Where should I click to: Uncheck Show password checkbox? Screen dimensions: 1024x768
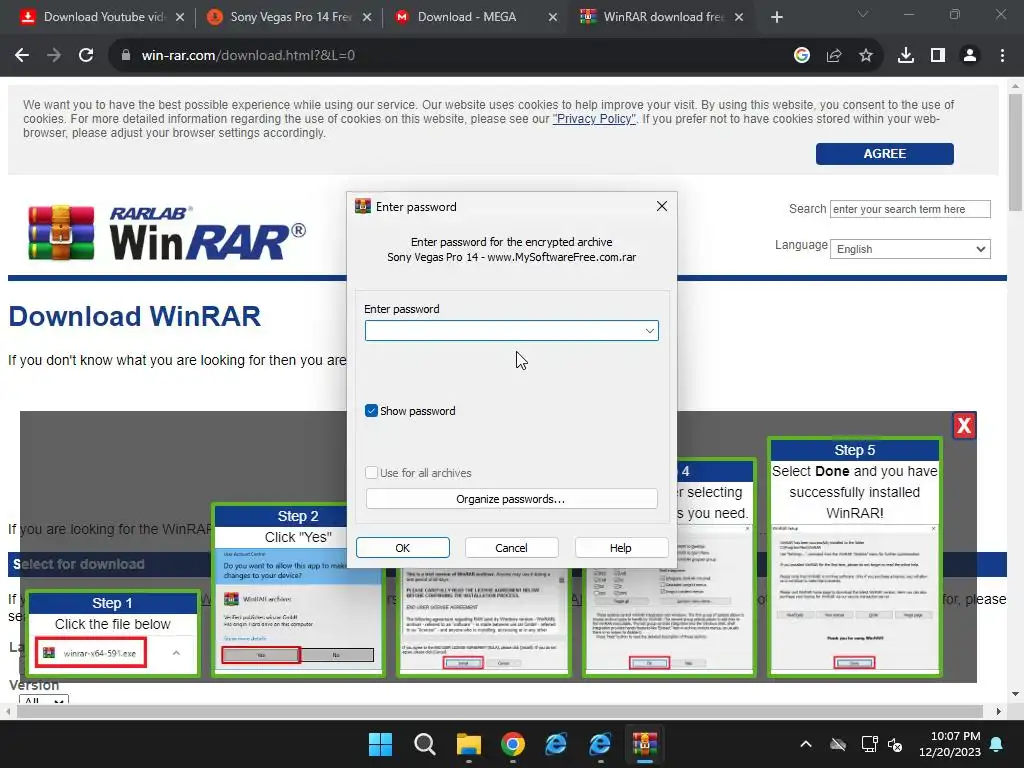click(371, 411)
